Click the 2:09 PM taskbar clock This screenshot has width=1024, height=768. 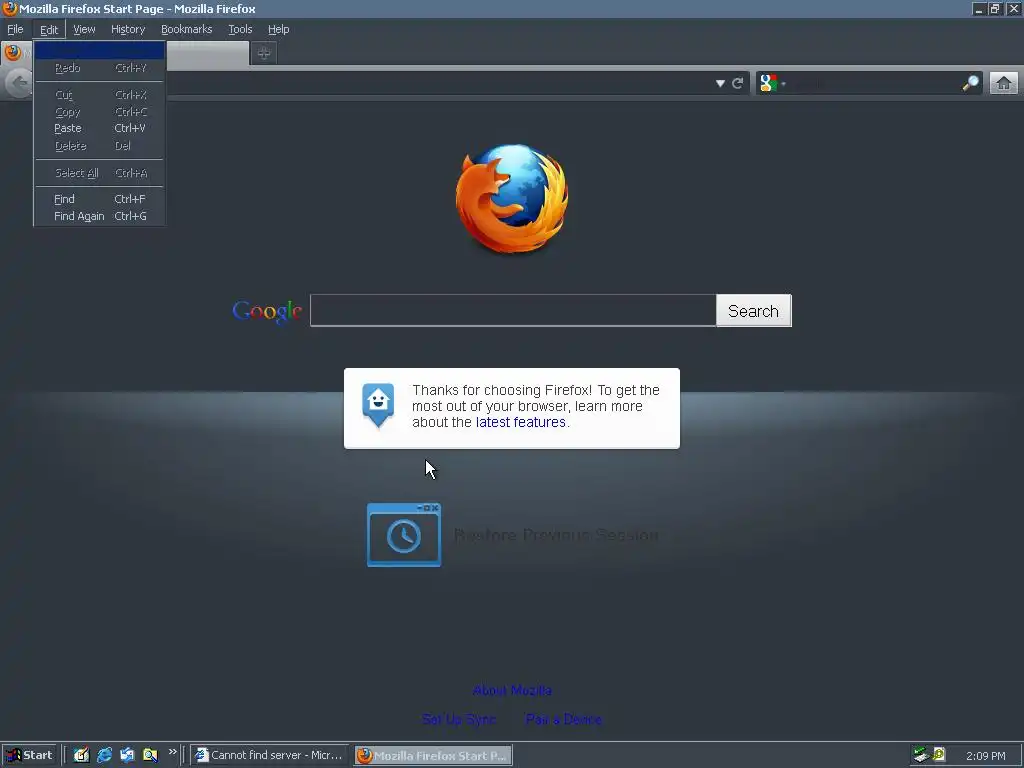click(985, 756)
